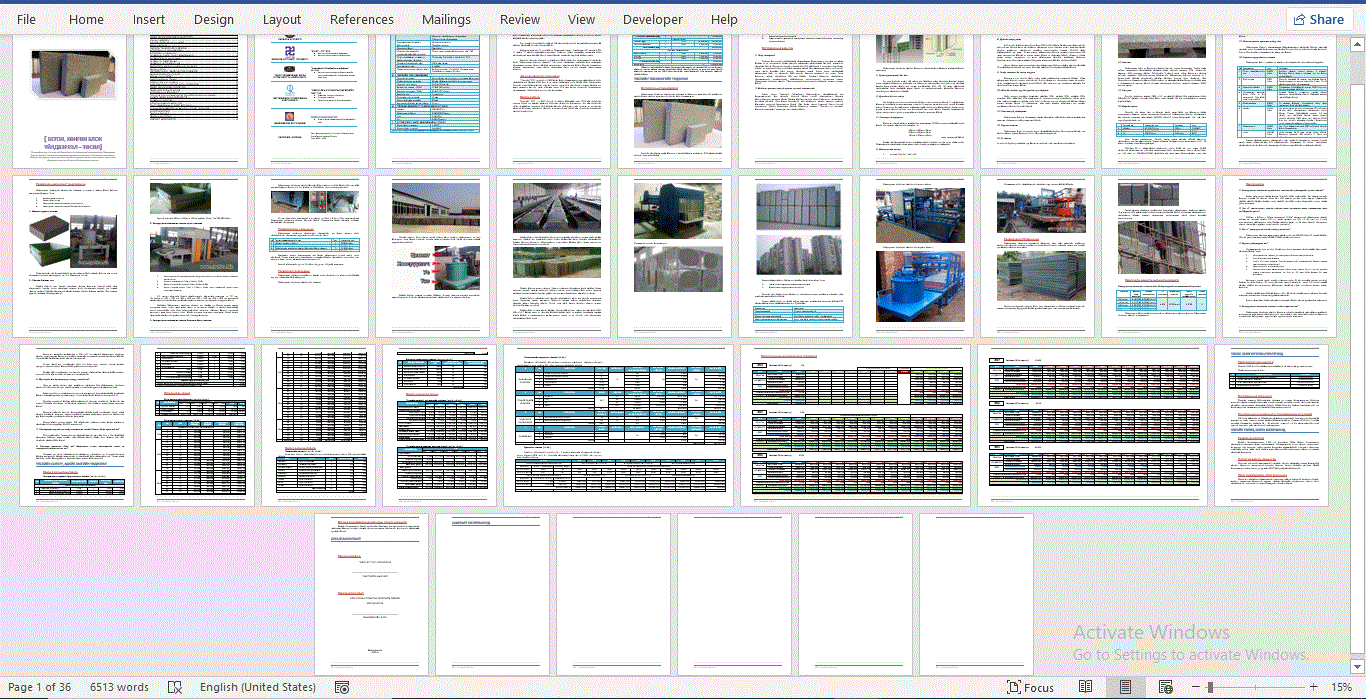Click the Share button
This screenshot has height=699, width=1366.
point(1319,19)
